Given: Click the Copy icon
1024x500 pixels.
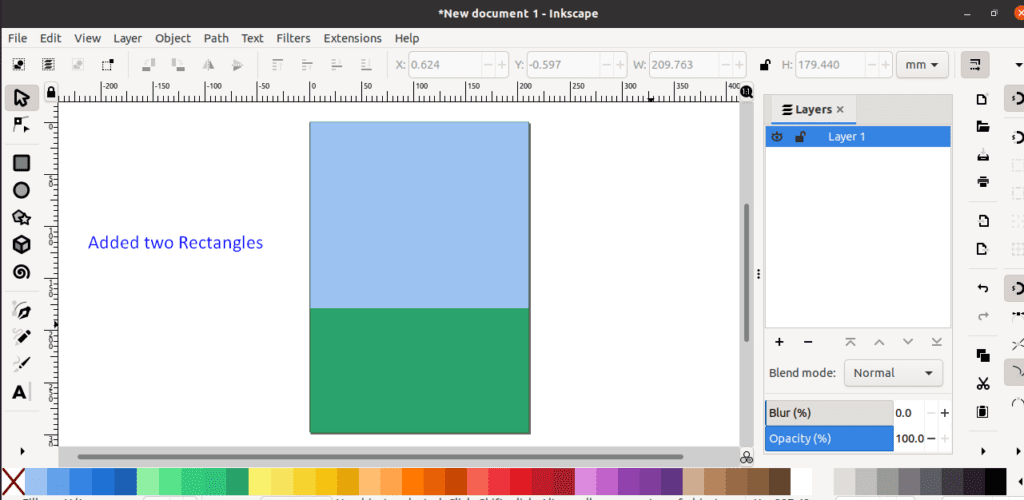Looking at the screenshot, I should pos(982,355).
